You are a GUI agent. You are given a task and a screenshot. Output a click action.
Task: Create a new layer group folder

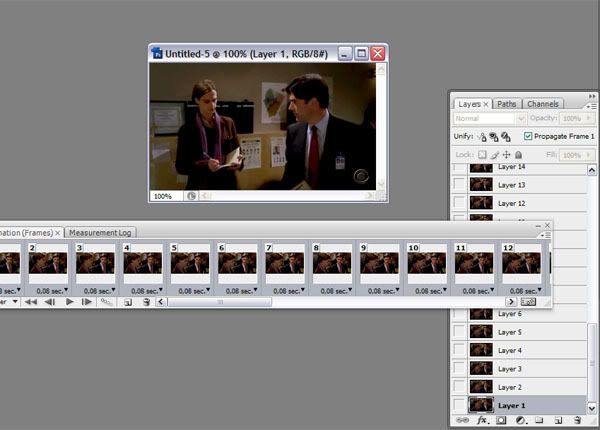pyautogui.click(x=539, y=420)
